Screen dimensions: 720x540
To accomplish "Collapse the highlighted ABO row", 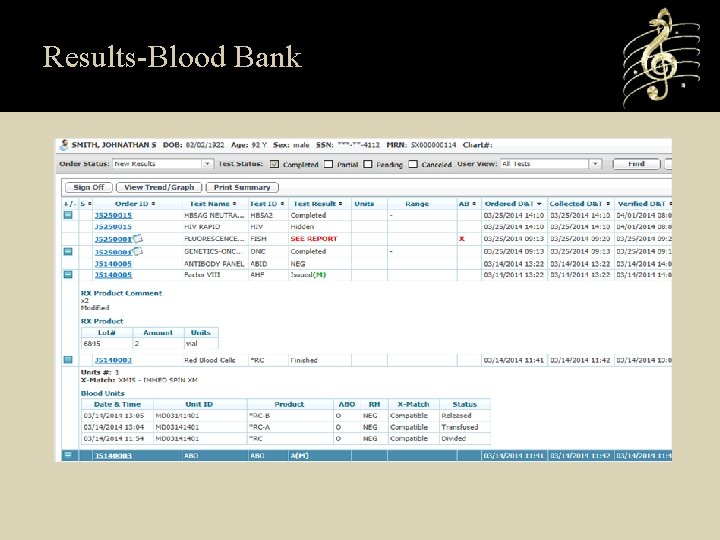I will (x=68, y=455).
